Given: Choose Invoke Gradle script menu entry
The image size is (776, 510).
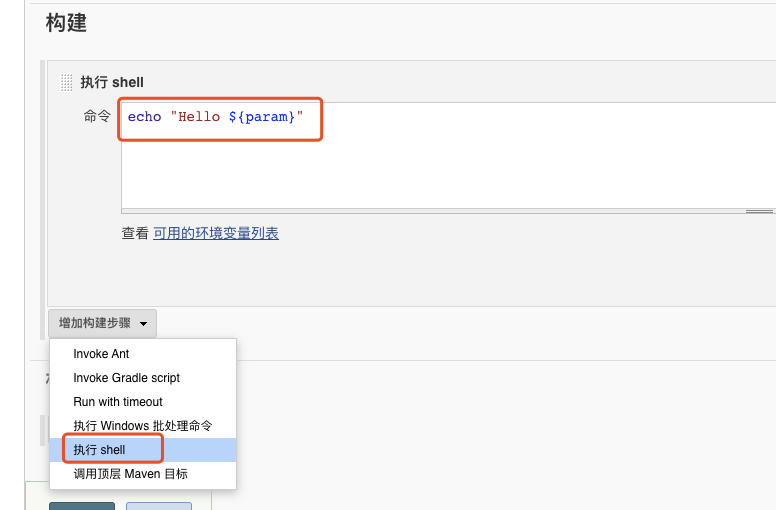Looking at the screenshot, I should pos(143,377).
